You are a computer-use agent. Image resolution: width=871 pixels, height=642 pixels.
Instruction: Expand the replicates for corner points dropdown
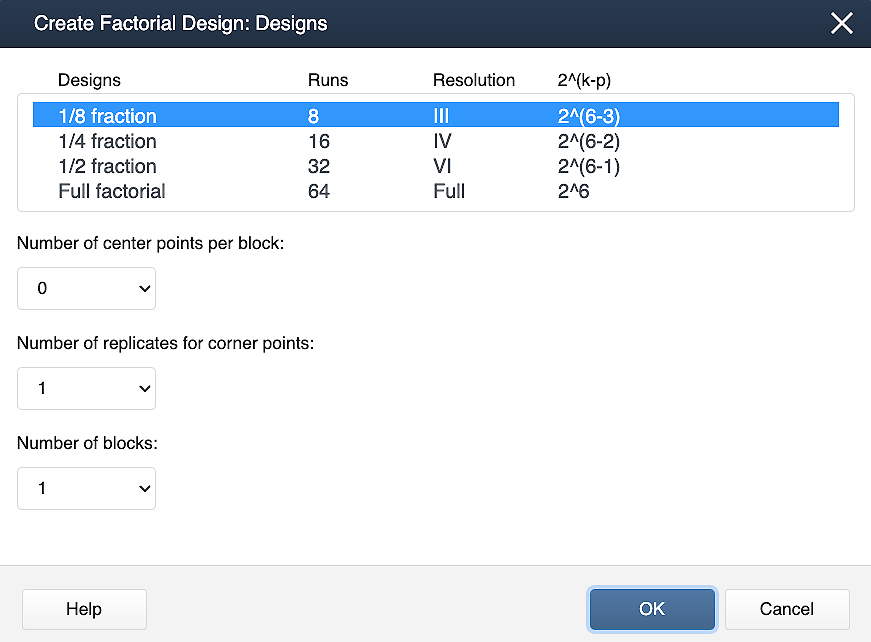(x=87, y=388)
